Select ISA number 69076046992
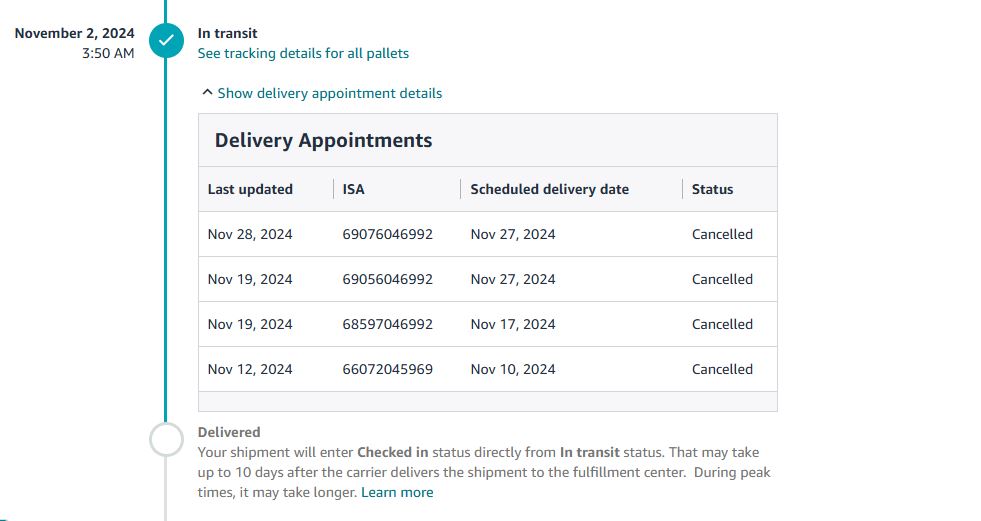Screen dimensions: 981x521 point(388,234)
